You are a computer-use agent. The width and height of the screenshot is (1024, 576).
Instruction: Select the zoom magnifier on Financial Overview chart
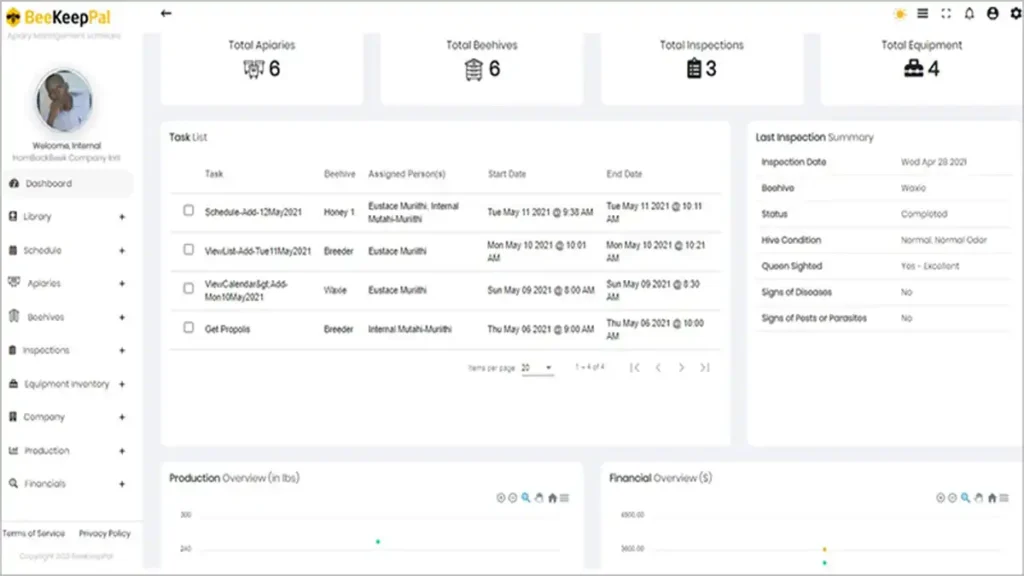[966, 498]
